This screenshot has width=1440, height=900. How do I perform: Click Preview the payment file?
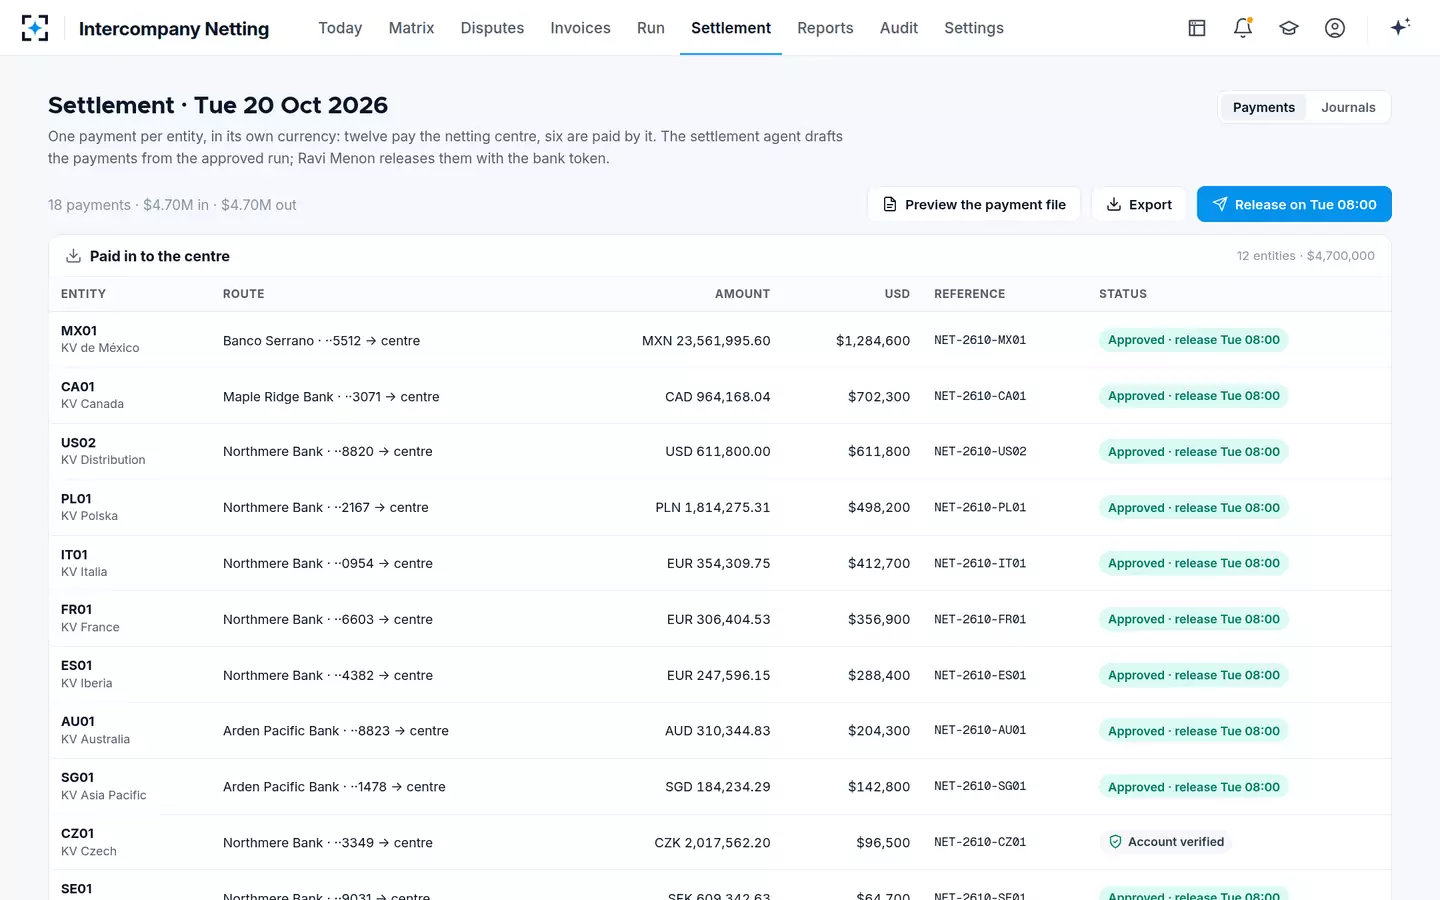coord(974,204)
